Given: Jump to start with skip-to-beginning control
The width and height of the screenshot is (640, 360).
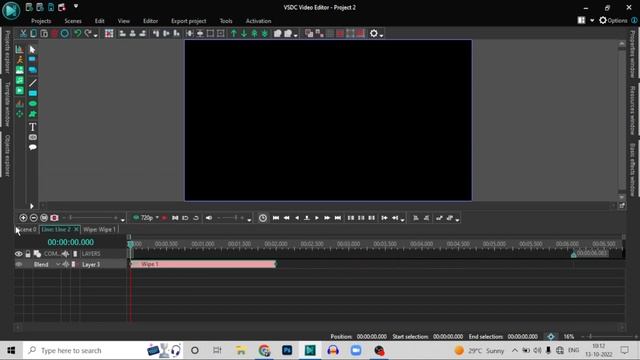Looking at the screenshot, I should [x=276, y=218].
